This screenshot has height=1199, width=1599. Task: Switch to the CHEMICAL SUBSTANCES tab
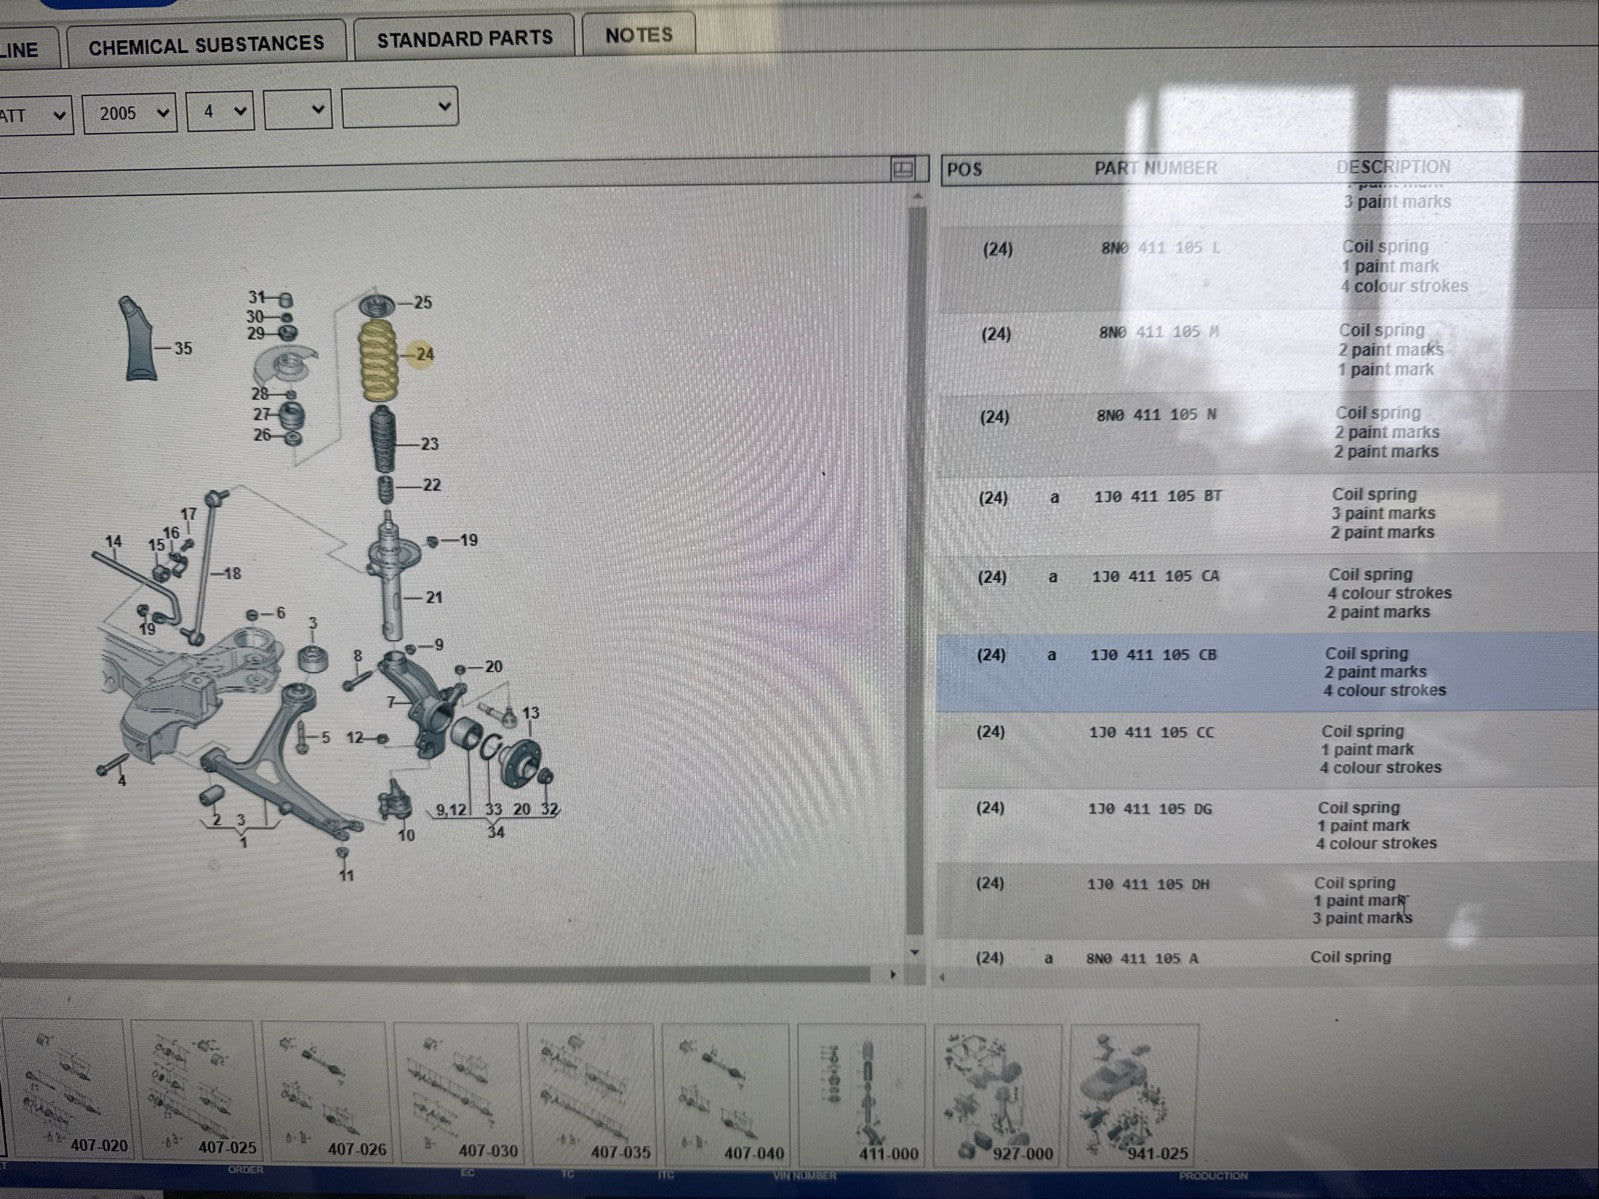(206, 45)
